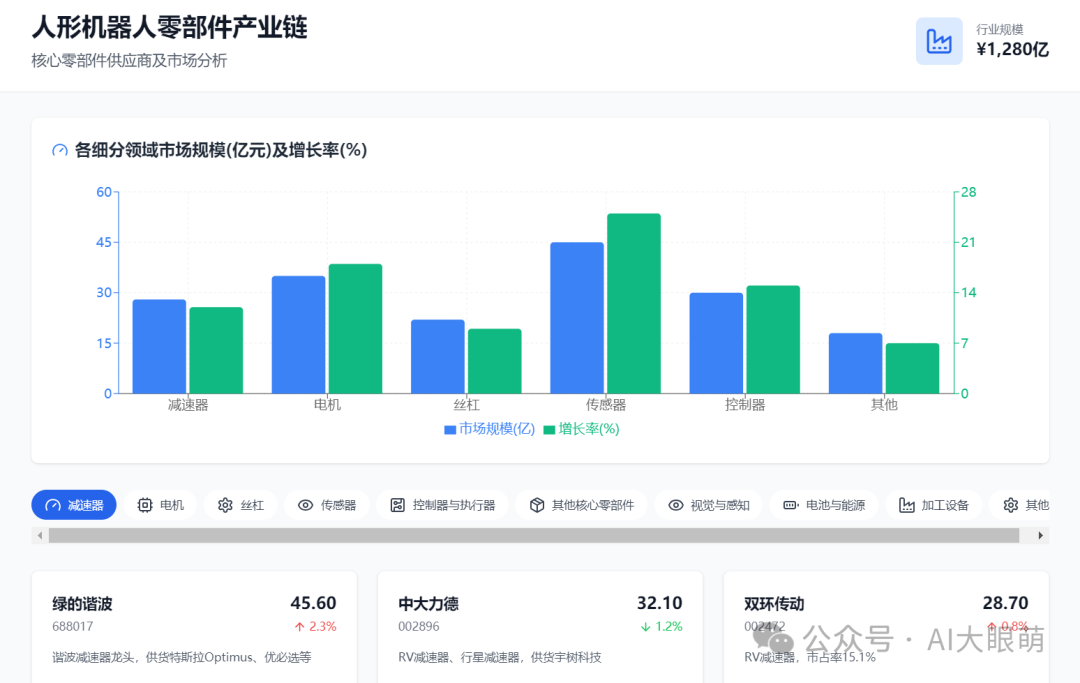Switch to the 加工设备 tab
The image size is (1080, 683).
click(934, 505)
